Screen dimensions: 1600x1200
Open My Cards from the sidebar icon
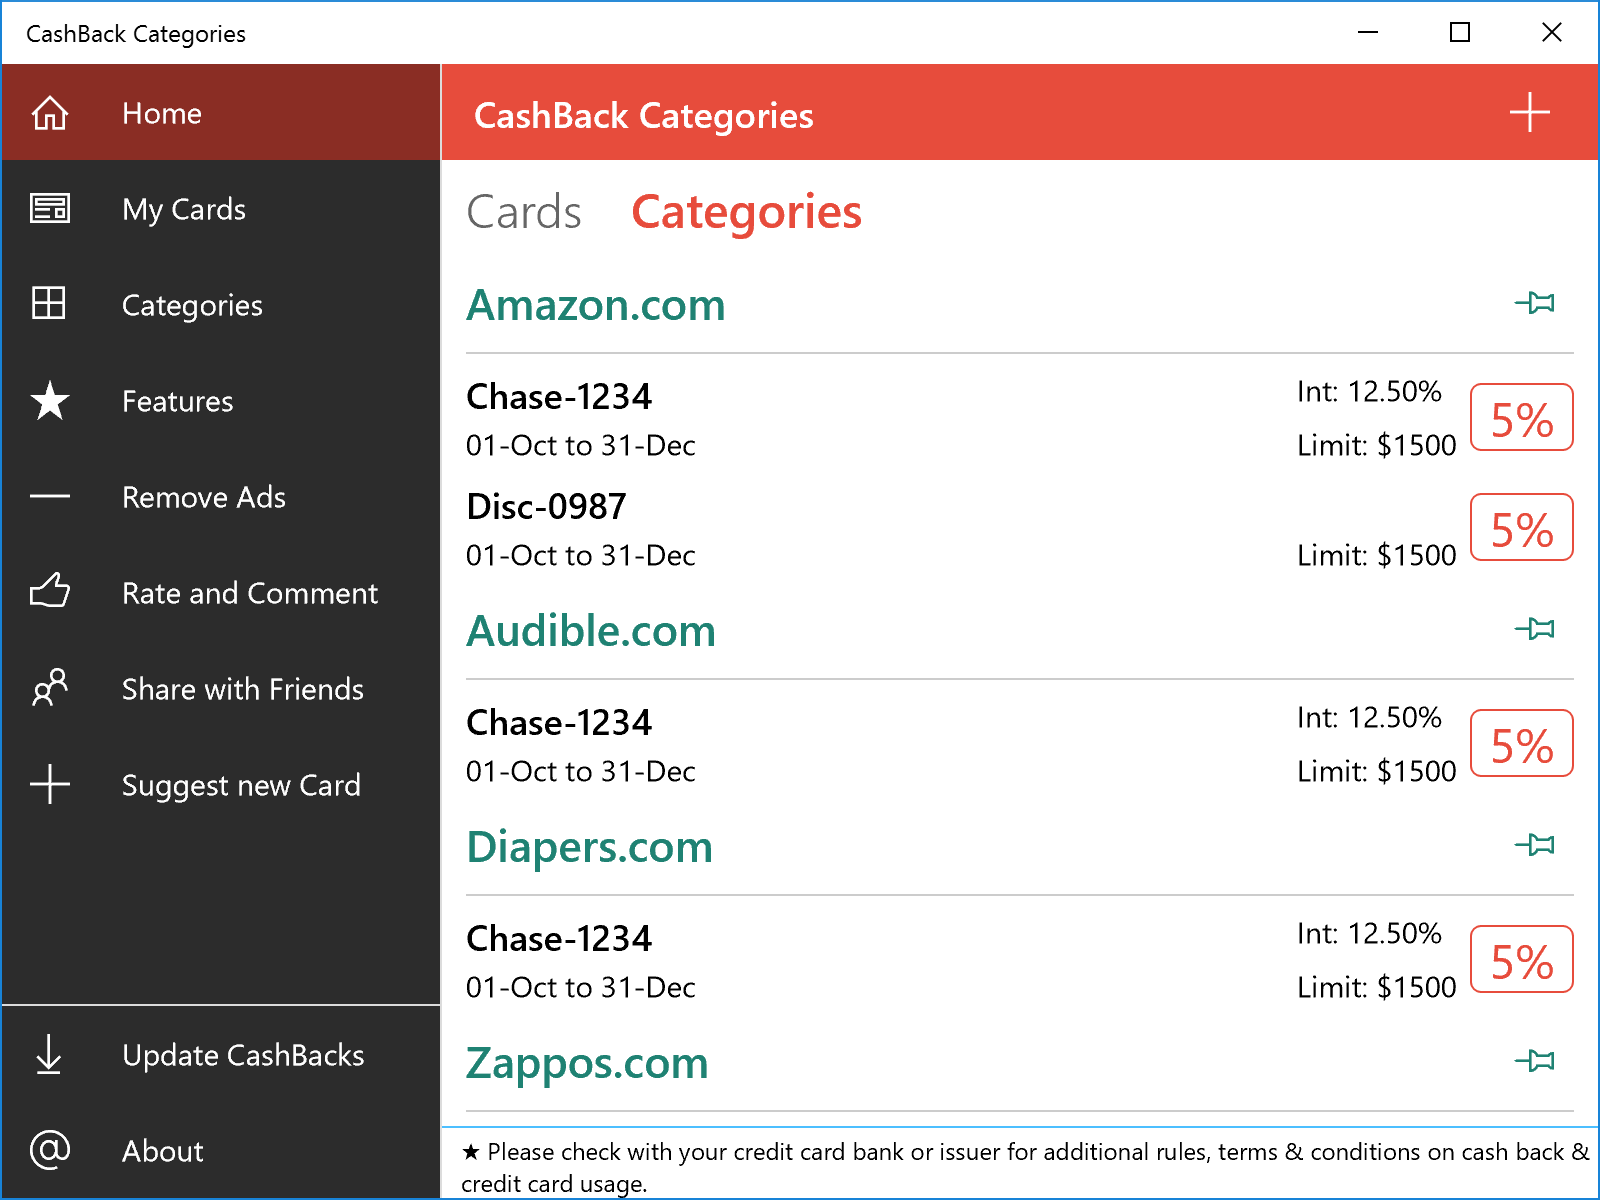click(49, 209)
